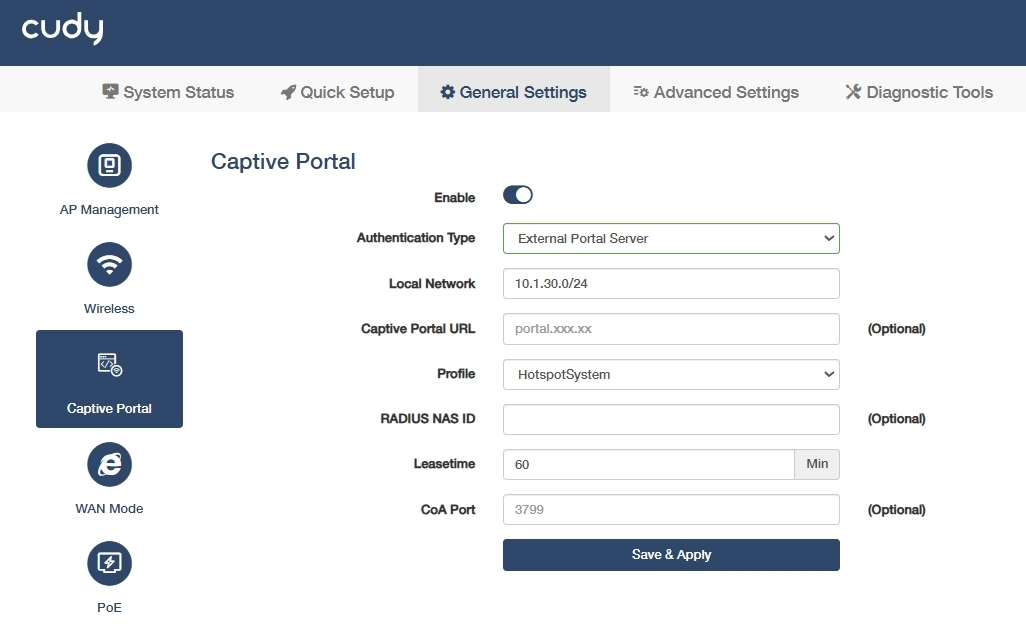Go to the Diagnostic Tools tab
This screenshot has width=1026, height=624.
pyautogui.click(x=919, y=92)
